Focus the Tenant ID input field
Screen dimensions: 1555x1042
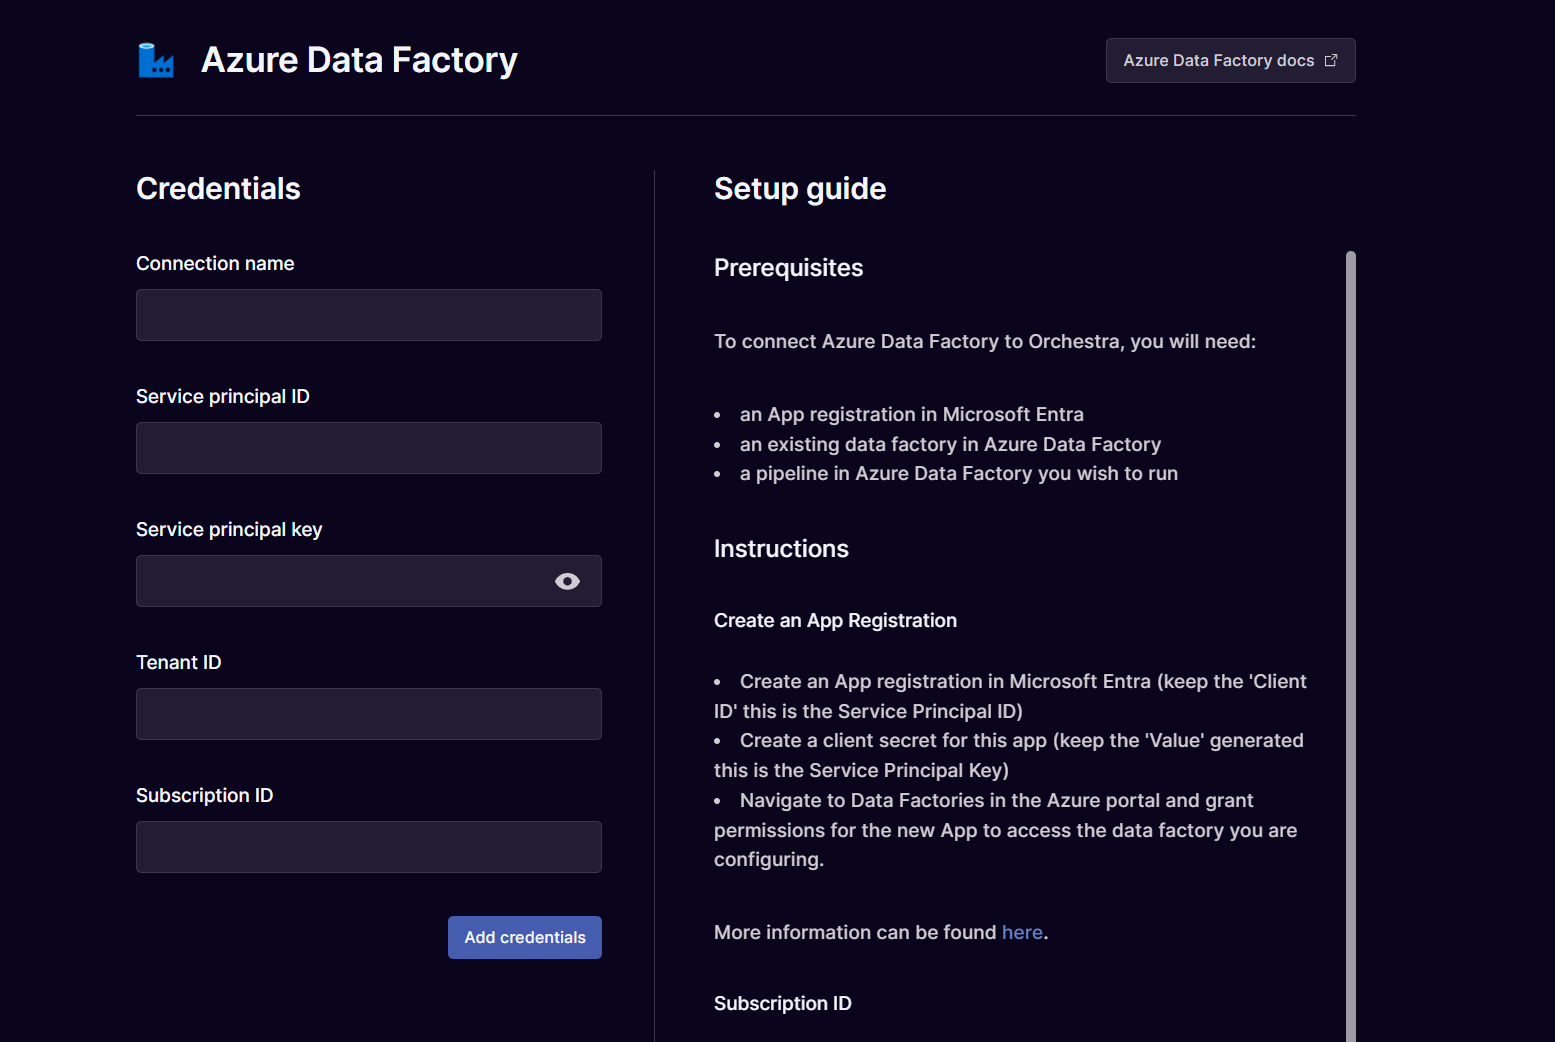point(369,714)
